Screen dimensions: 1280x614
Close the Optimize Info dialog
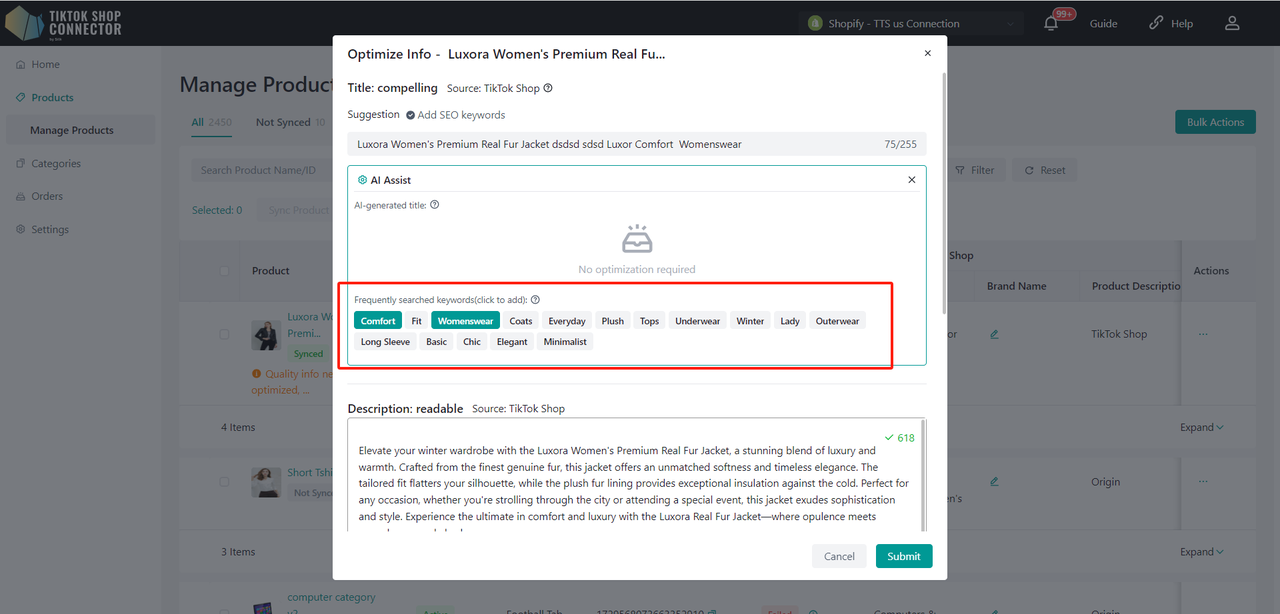927,54
